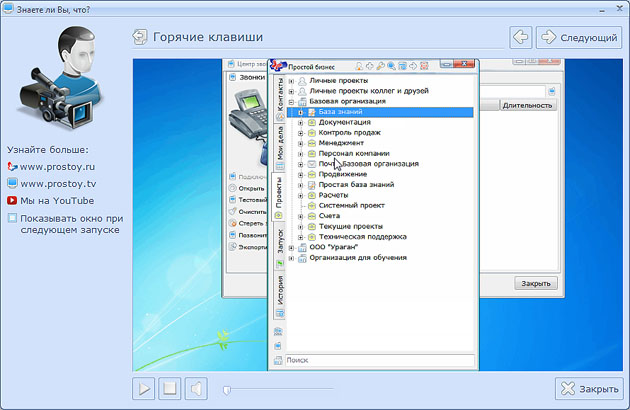
Task: Switch to the Контакты vertical tab
Action: tap(280, 98)
